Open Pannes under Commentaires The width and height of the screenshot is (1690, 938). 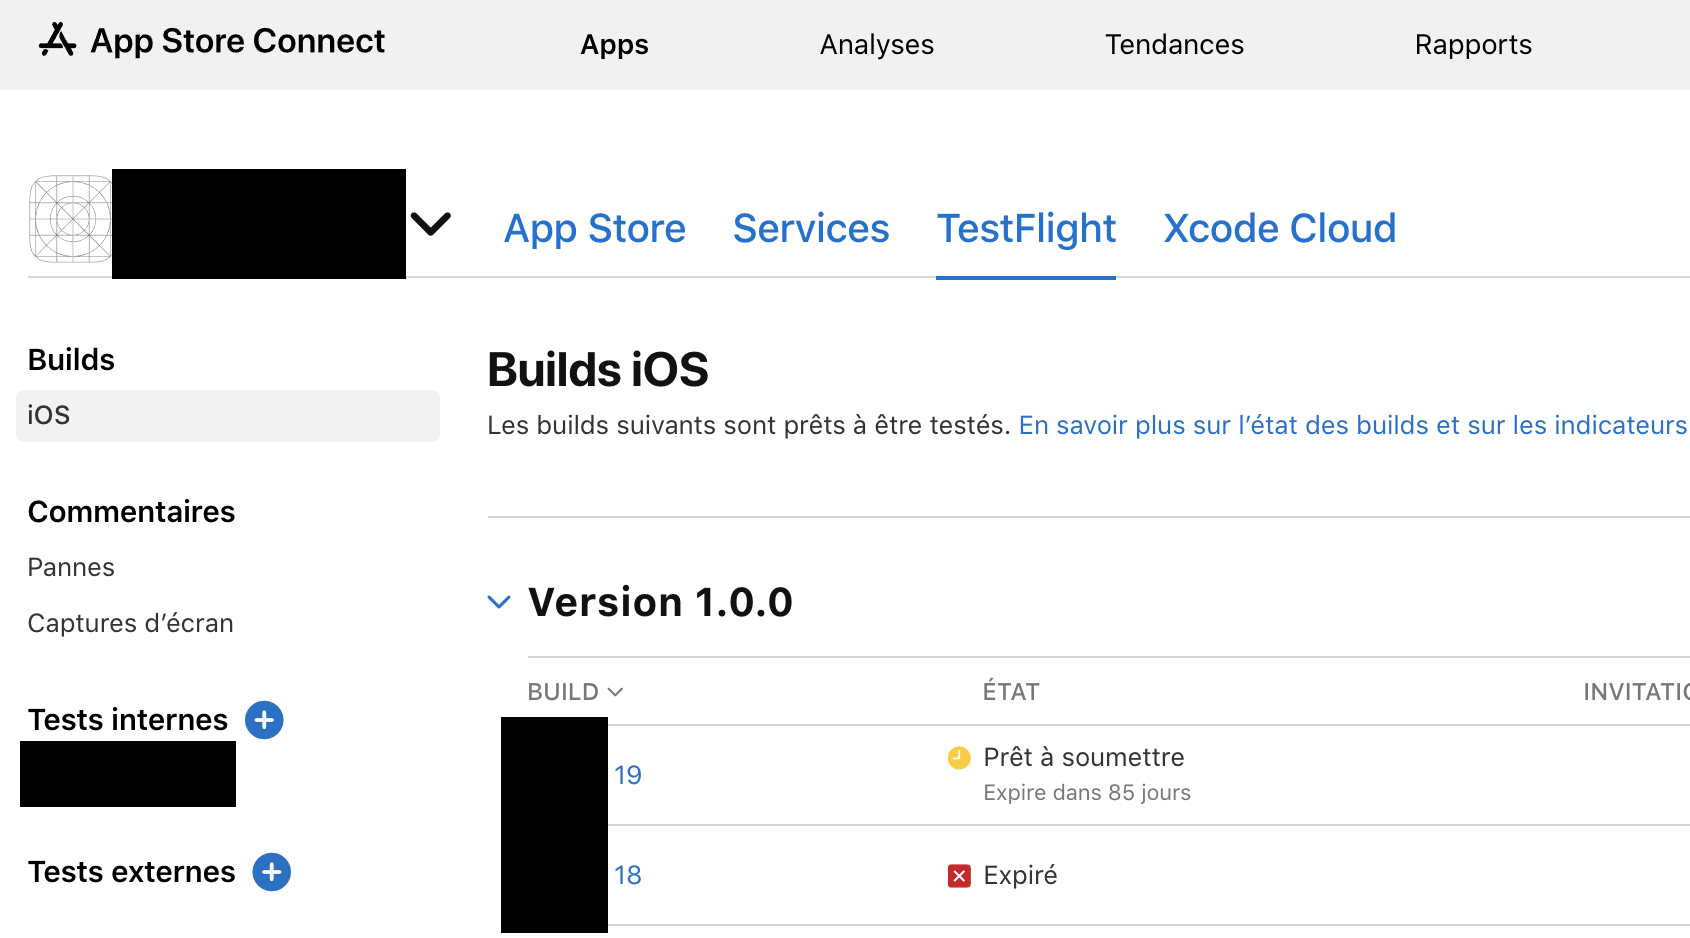point(71,568)
